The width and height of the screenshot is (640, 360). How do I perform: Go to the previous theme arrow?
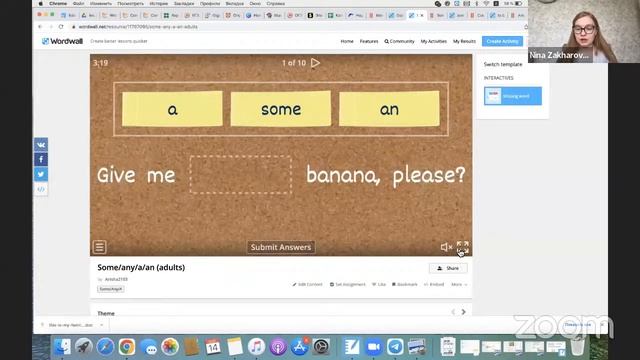point(453,312)
